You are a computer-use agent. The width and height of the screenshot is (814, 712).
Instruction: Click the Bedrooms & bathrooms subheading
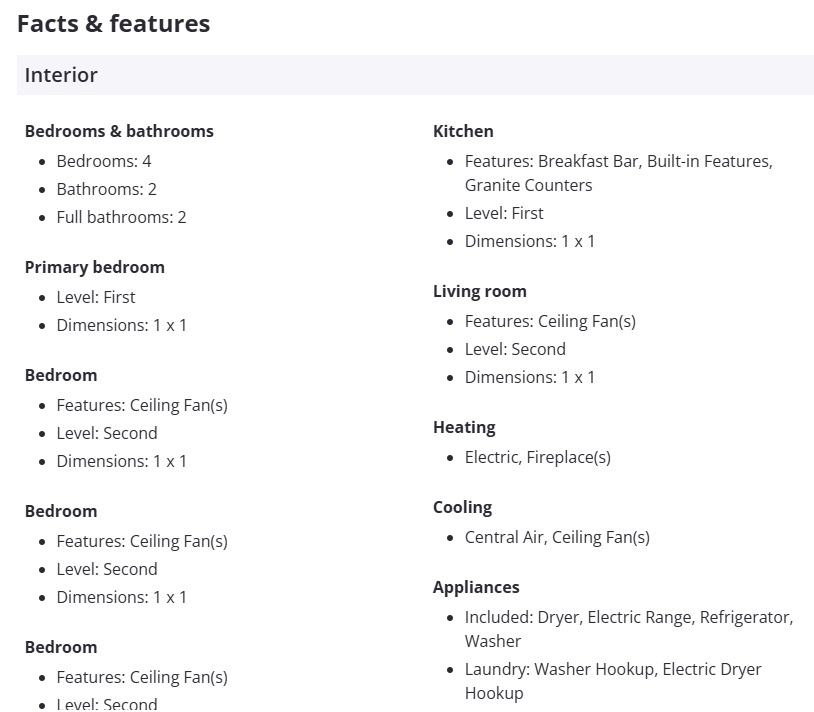(119, 131)
